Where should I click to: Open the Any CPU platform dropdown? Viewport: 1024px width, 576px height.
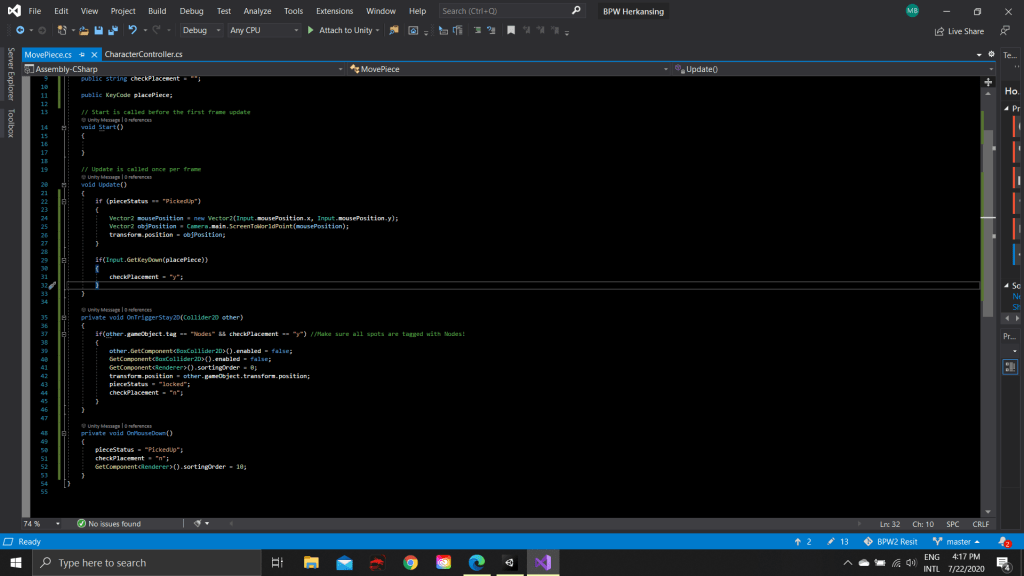[x=262, y=31]
